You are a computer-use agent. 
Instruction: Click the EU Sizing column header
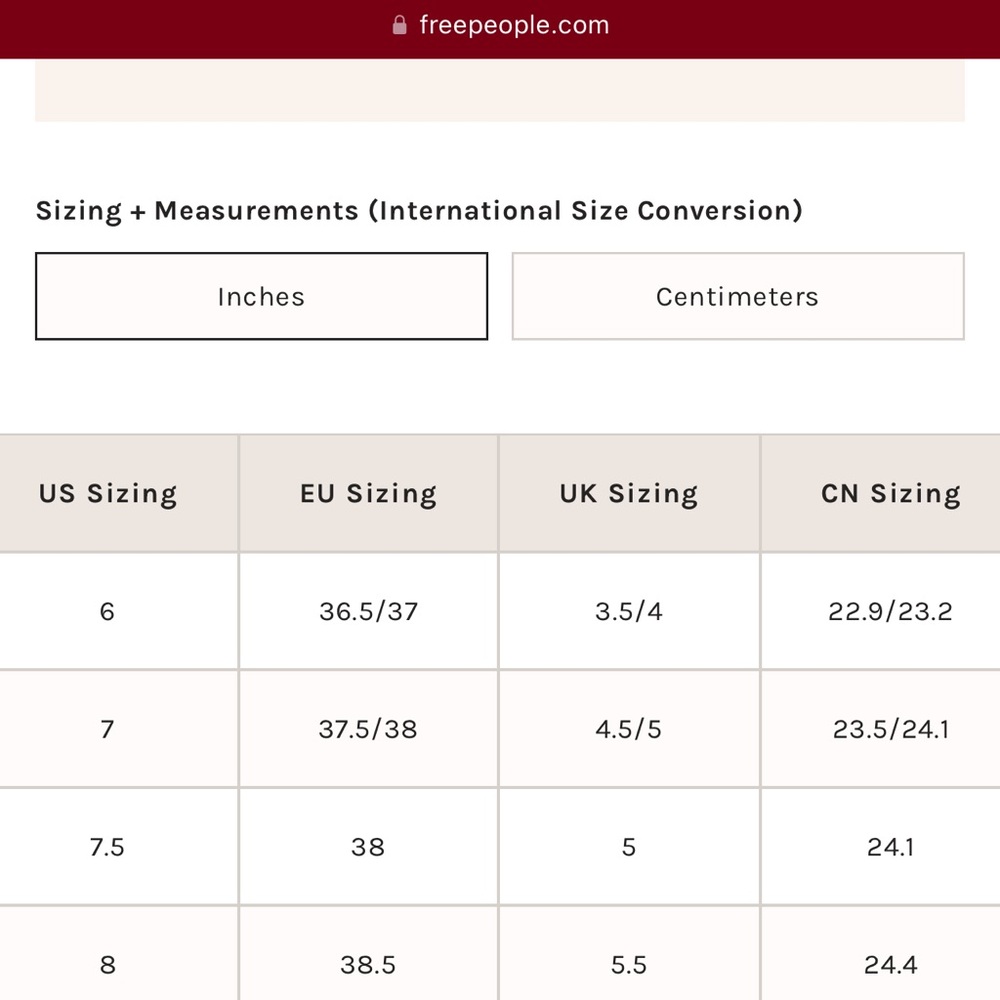click(x=368, y=494)
